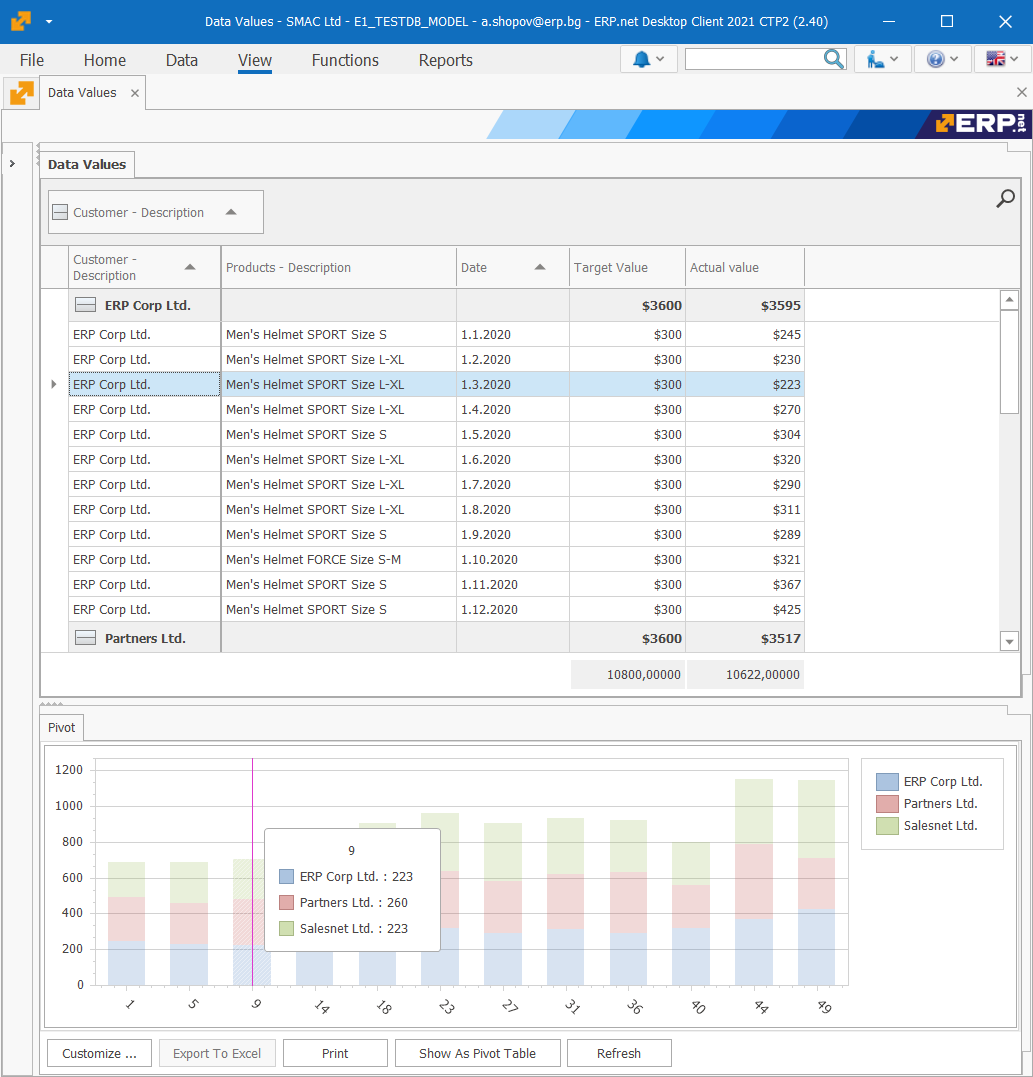
Task: Close the tab area with right-side X
Action: [1021, 93]
